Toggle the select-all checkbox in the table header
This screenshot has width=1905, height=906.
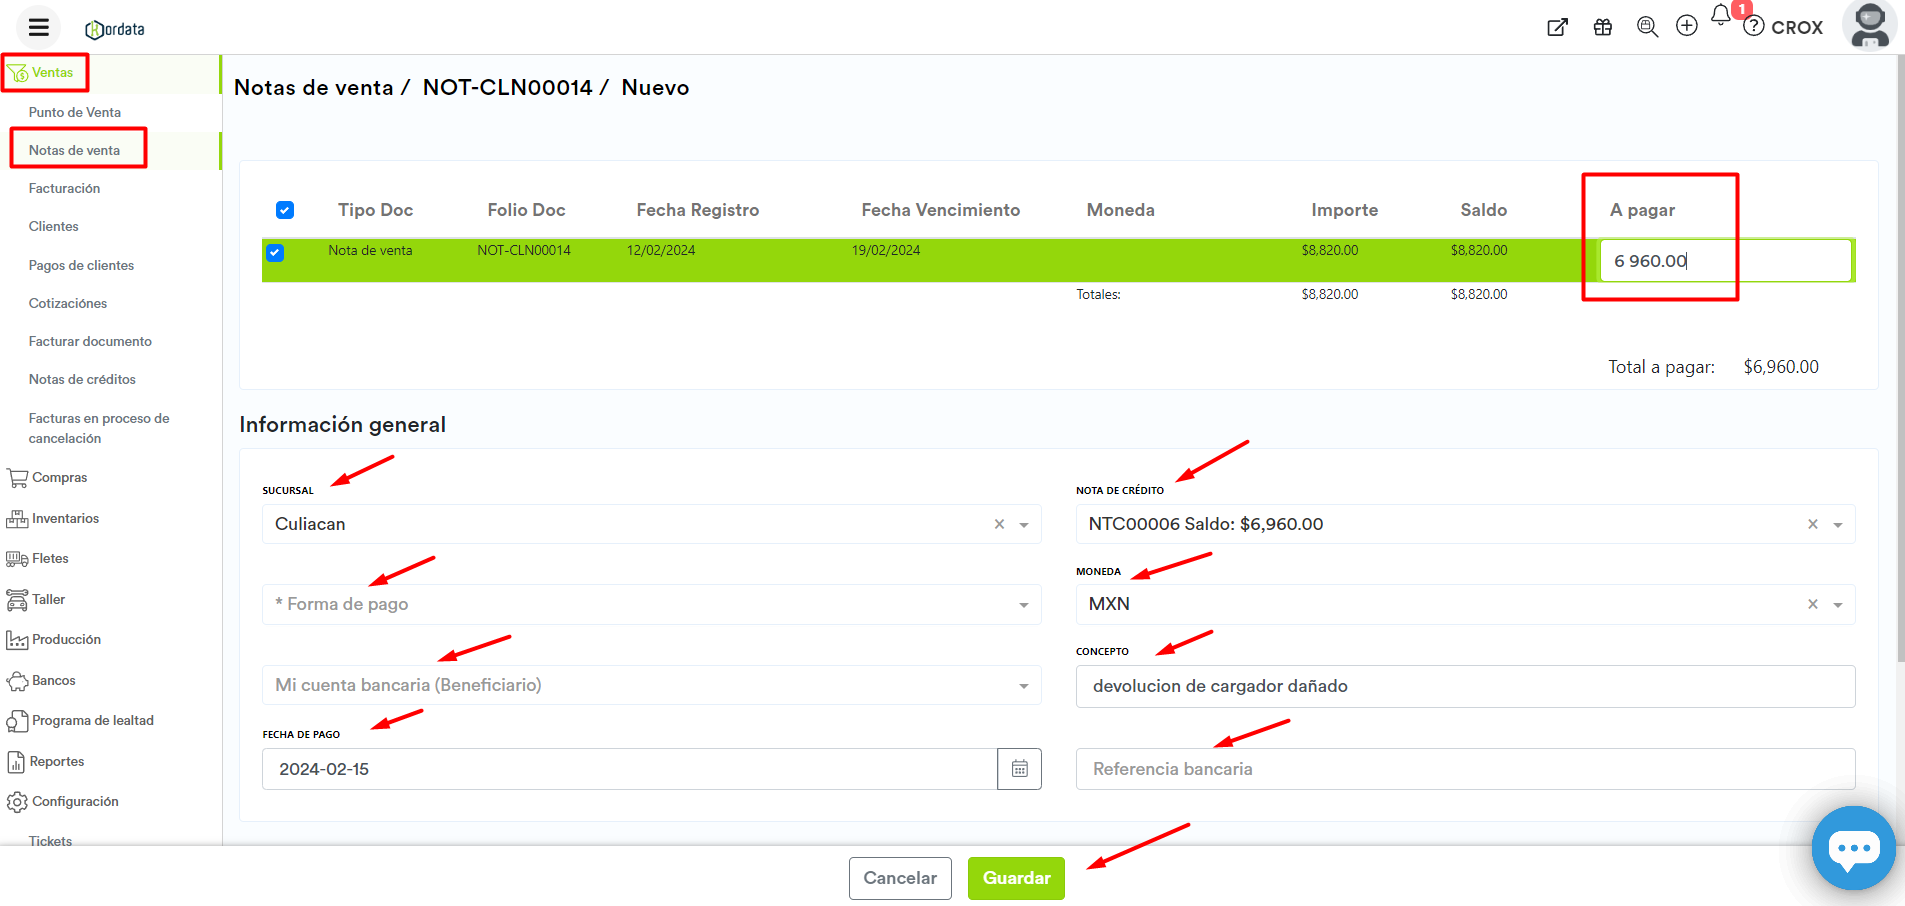coord(285,210)
